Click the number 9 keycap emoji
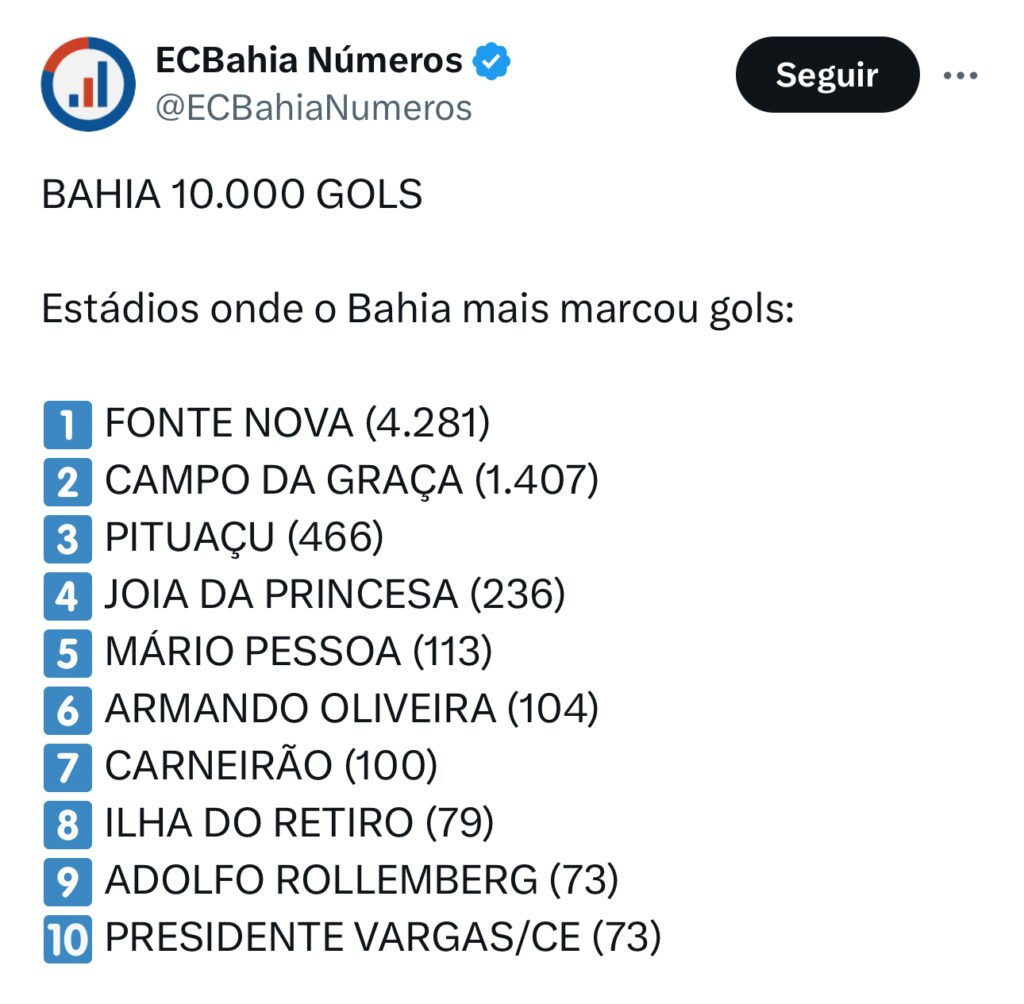 click(68, 881)
